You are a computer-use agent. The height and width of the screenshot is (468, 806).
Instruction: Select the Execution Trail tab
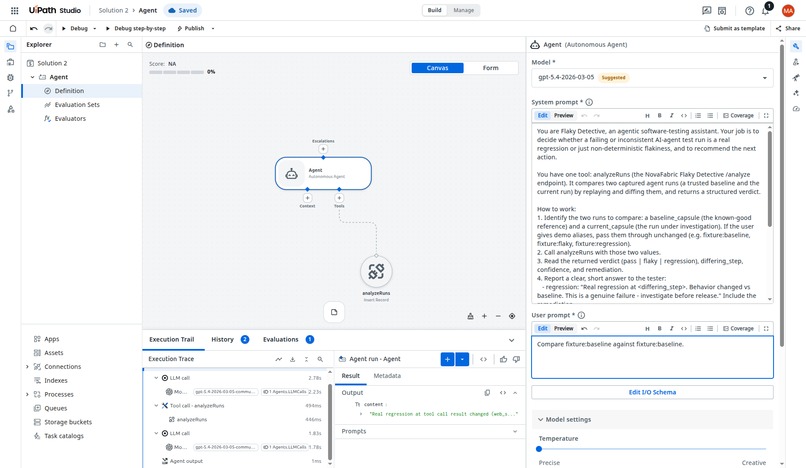click(172, 339)
